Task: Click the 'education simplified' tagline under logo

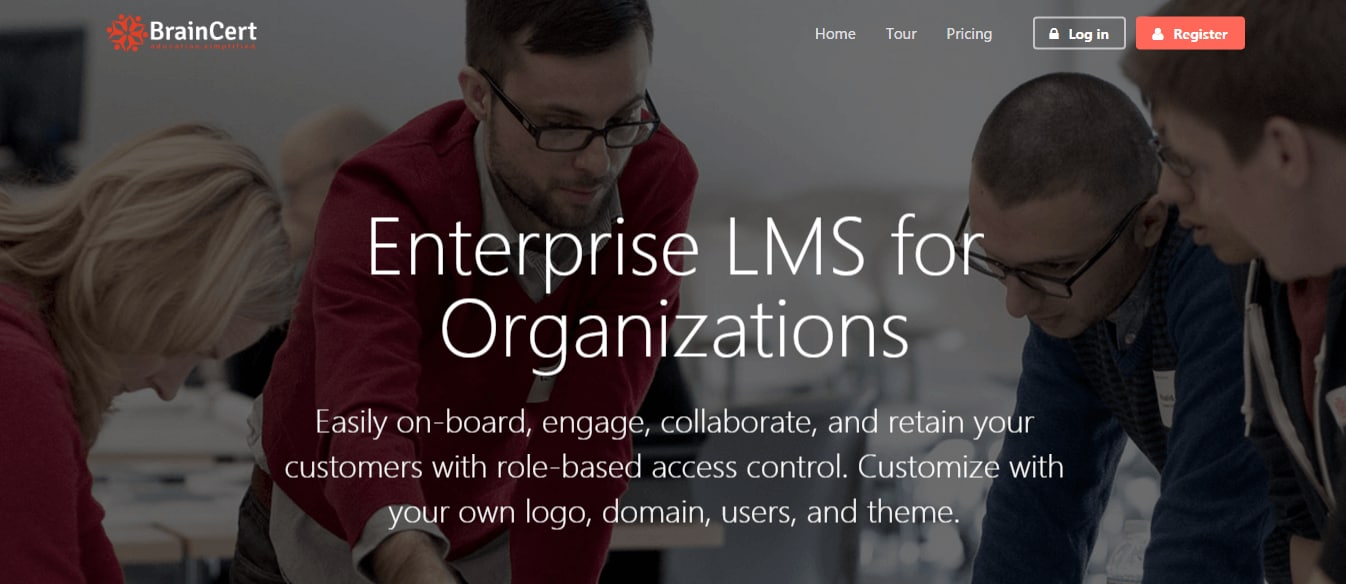Action: coord(203,47)
